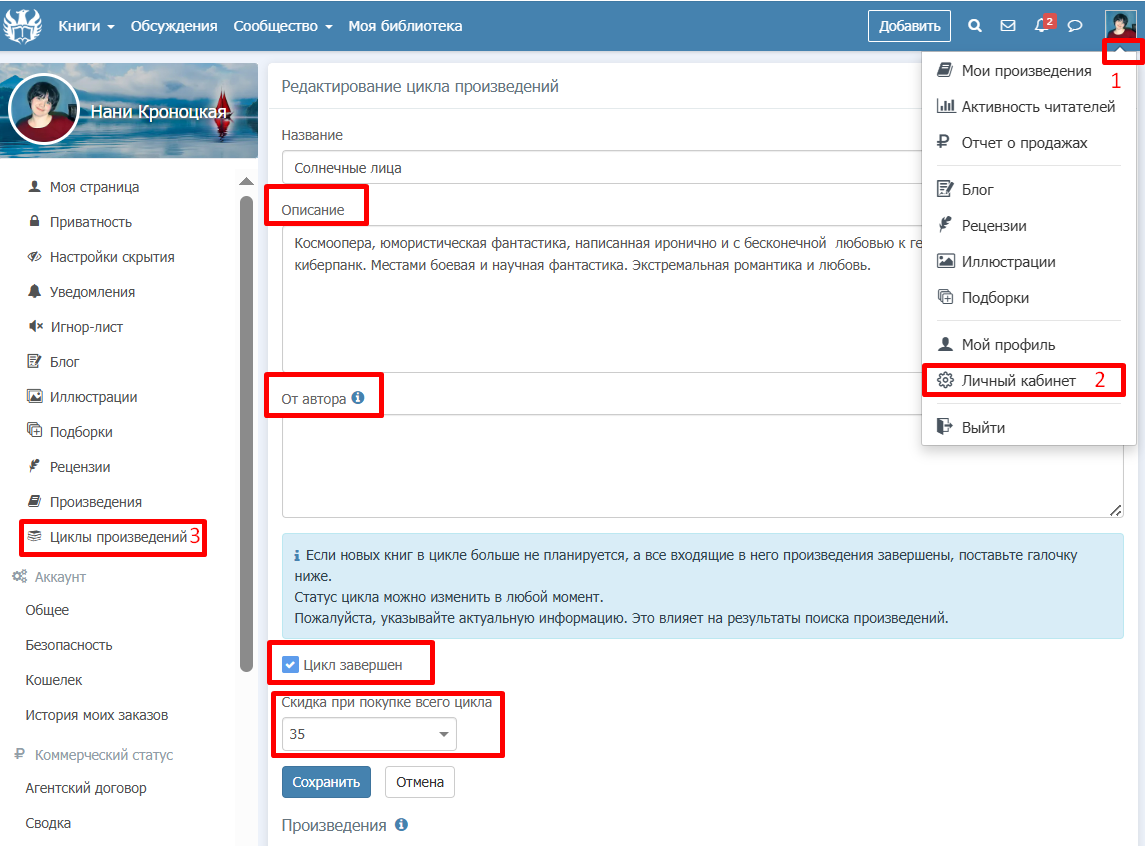Click the info icon next to От автора

[x=358, y=398]
